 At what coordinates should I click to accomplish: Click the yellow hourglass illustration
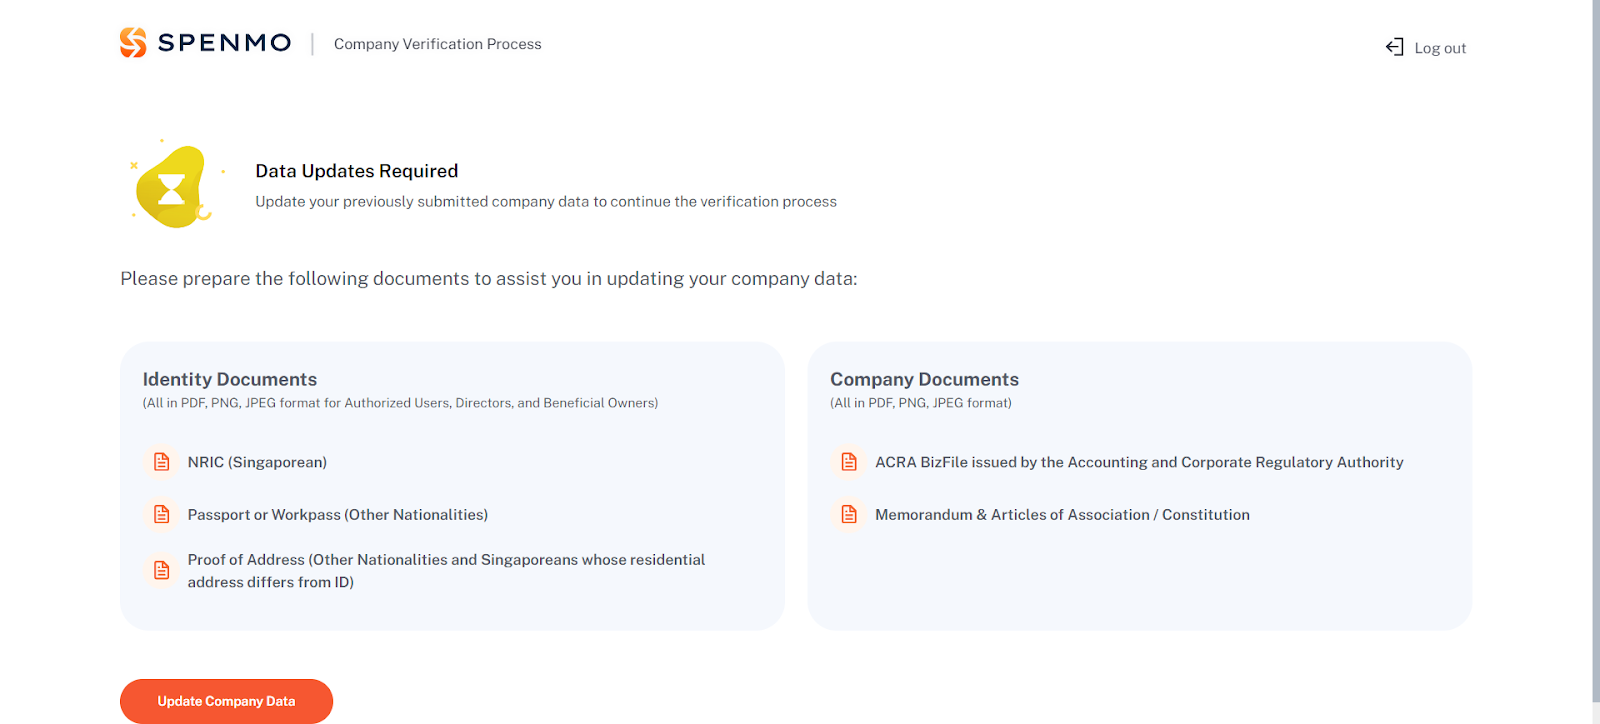[x=174, y=186]
